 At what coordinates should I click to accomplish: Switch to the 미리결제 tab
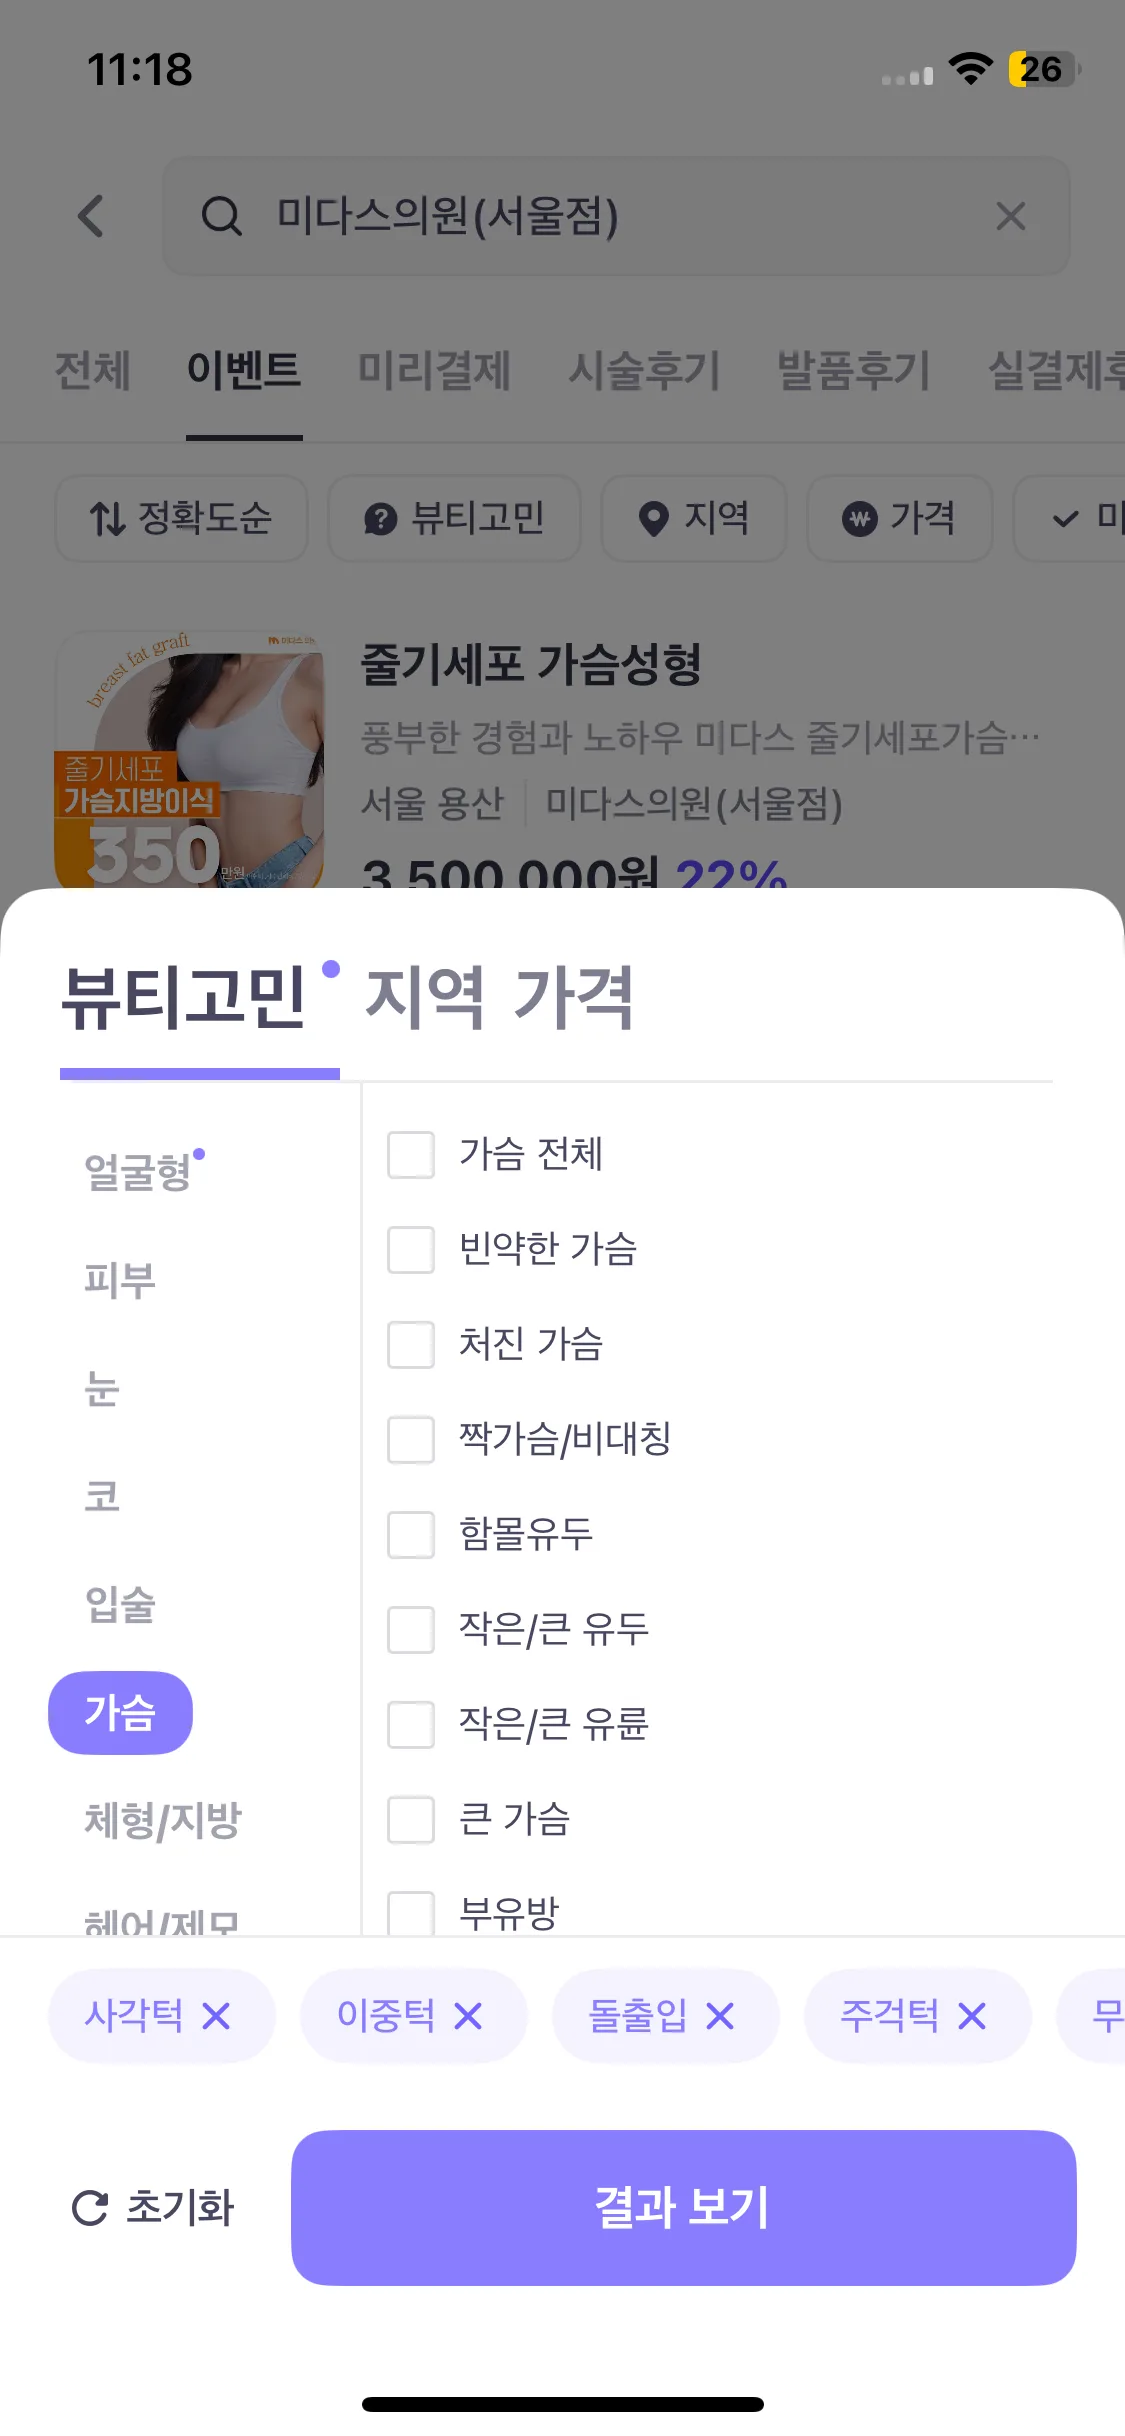pyautogui.click(x=434, y=370)
